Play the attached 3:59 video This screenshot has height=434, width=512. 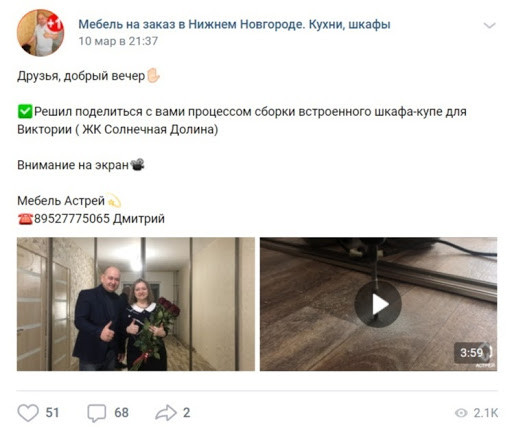378,304
